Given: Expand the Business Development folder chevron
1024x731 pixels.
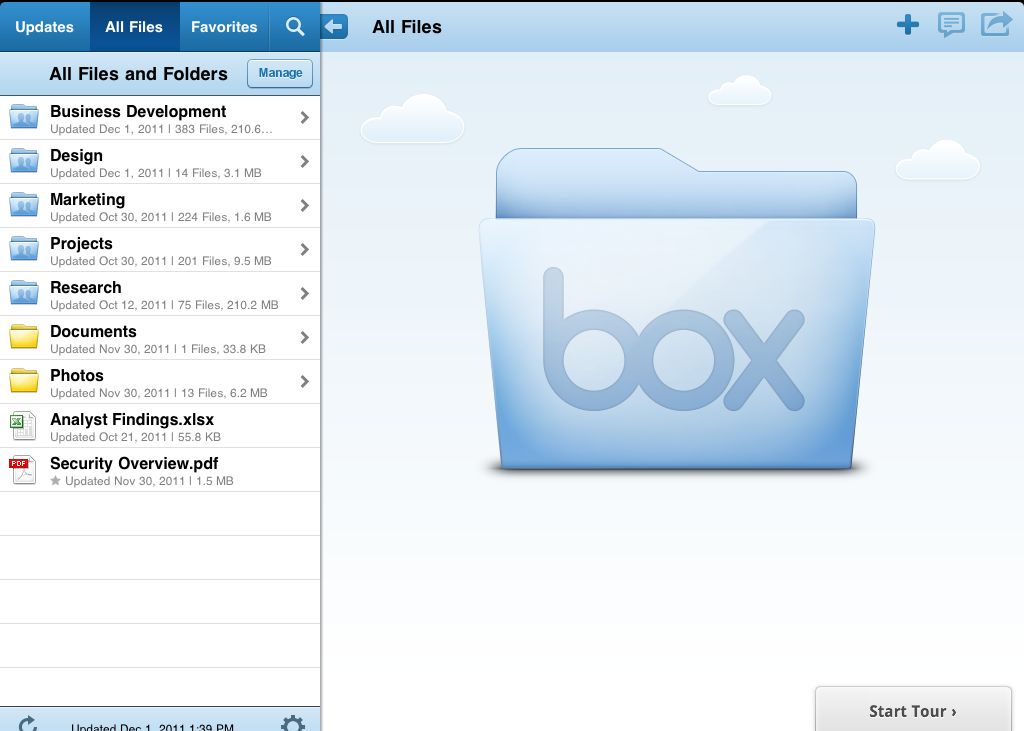Looking at the screenshot, I should pyautogui.click(x=304, y=118).
